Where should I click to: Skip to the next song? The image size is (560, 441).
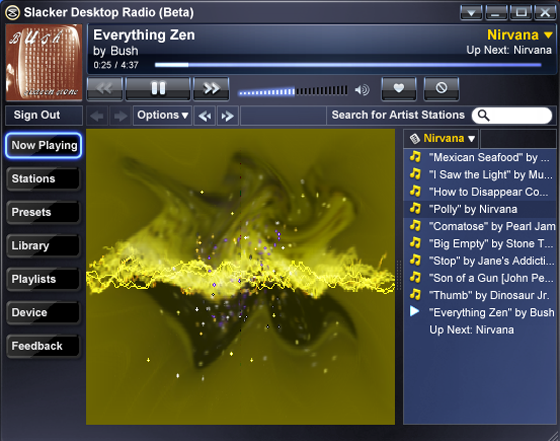click(x=211, y=89)
